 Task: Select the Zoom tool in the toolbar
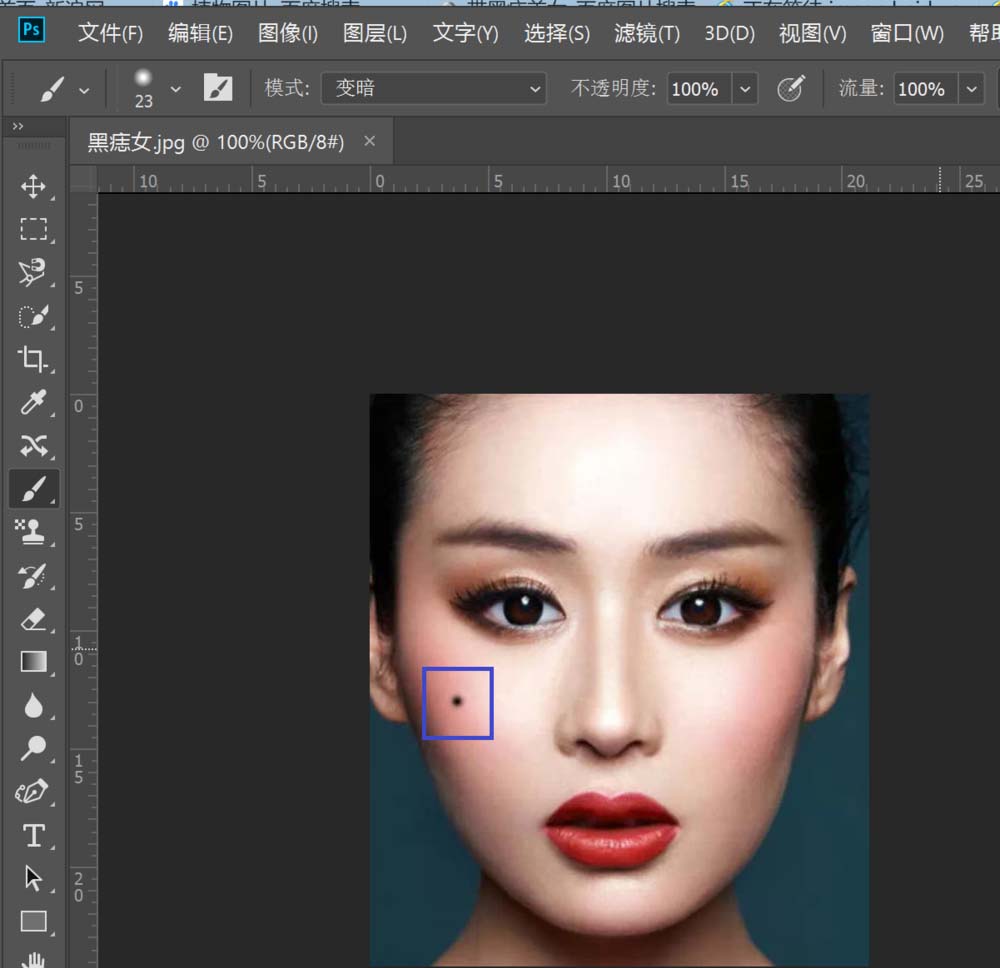pyautogui.click(x=35, y=748)
